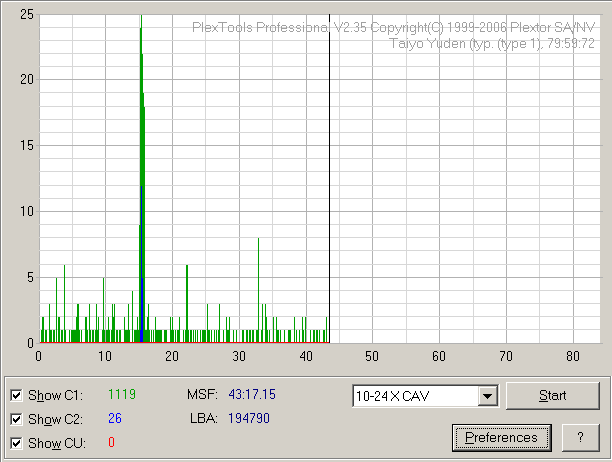The image size is (612, 462).
Task: Click the green spike near minute 33
Action: point(258,291)
